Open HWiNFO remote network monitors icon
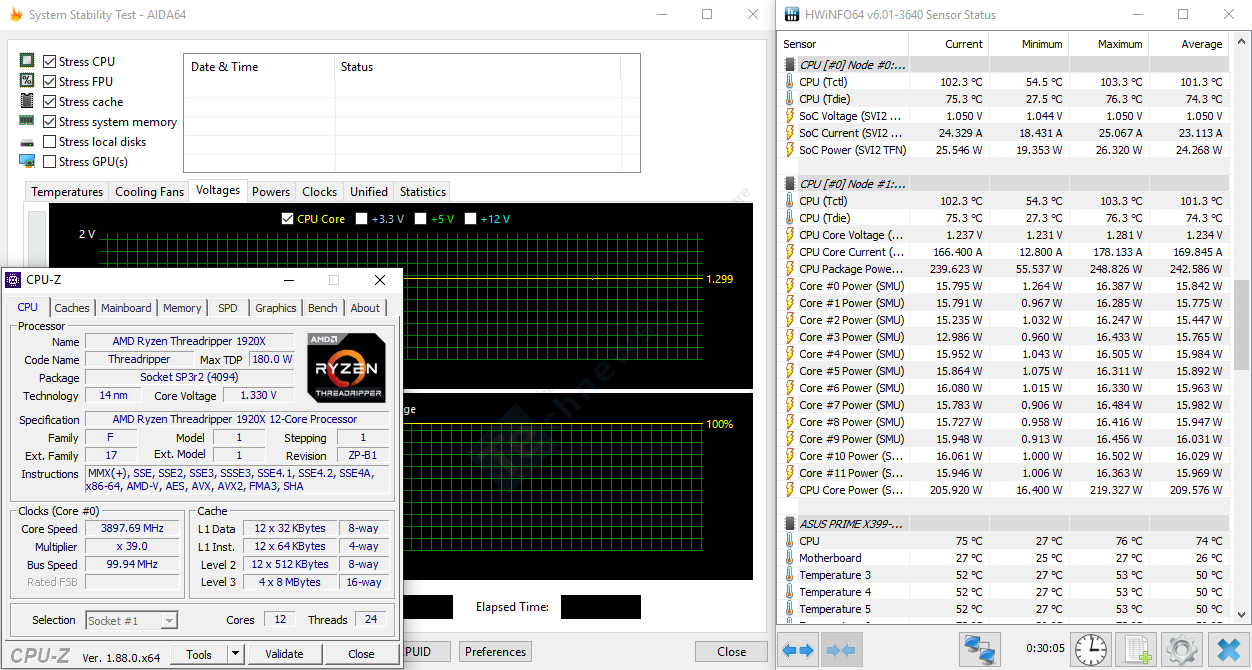Image resolution: width=1252 pixels, height=670 pixels. [x=979, y=650]
